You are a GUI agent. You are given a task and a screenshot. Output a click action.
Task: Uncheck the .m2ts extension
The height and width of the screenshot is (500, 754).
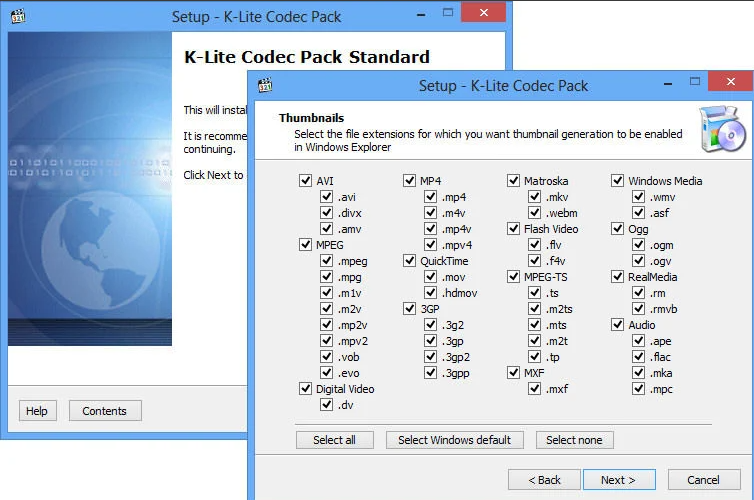535,309
